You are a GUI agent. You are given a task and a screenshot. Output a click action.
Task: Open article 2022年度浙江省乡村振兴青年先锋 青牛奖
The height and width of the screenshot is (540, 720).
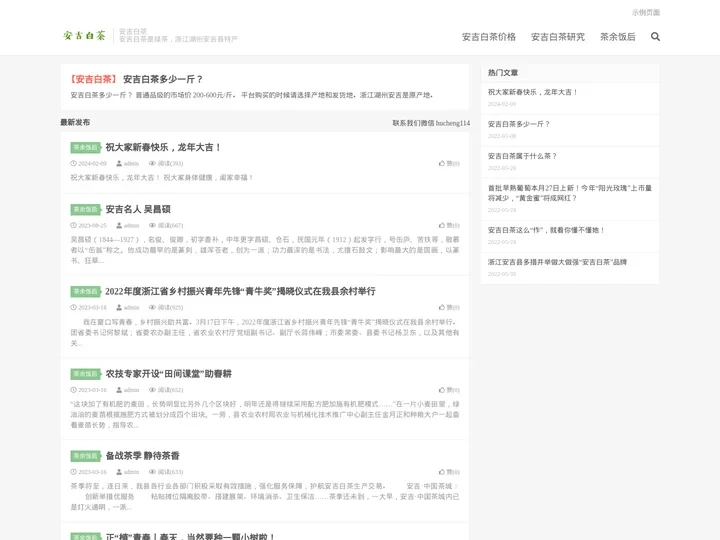click(x=240, y=292)
